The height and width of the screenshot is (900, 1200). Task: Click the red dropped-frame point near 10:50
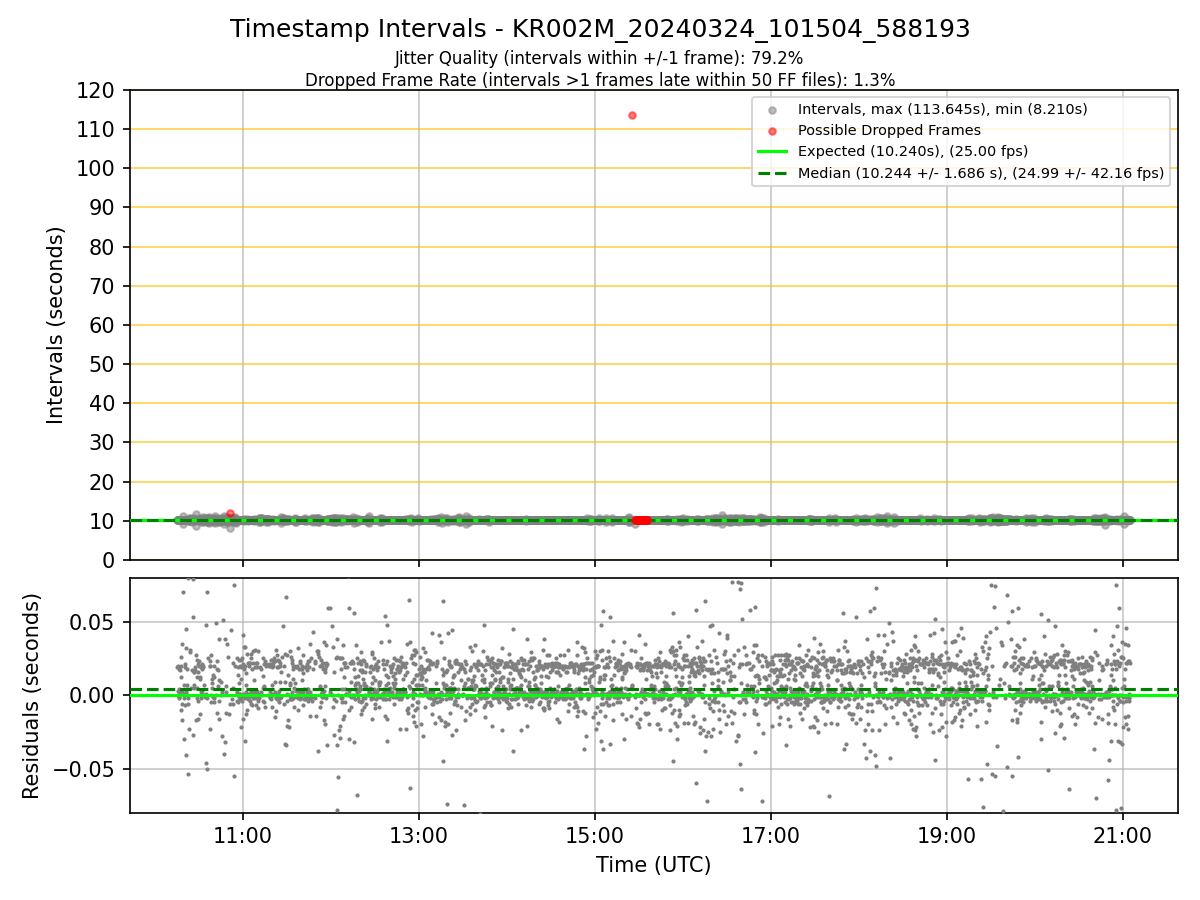230,513
